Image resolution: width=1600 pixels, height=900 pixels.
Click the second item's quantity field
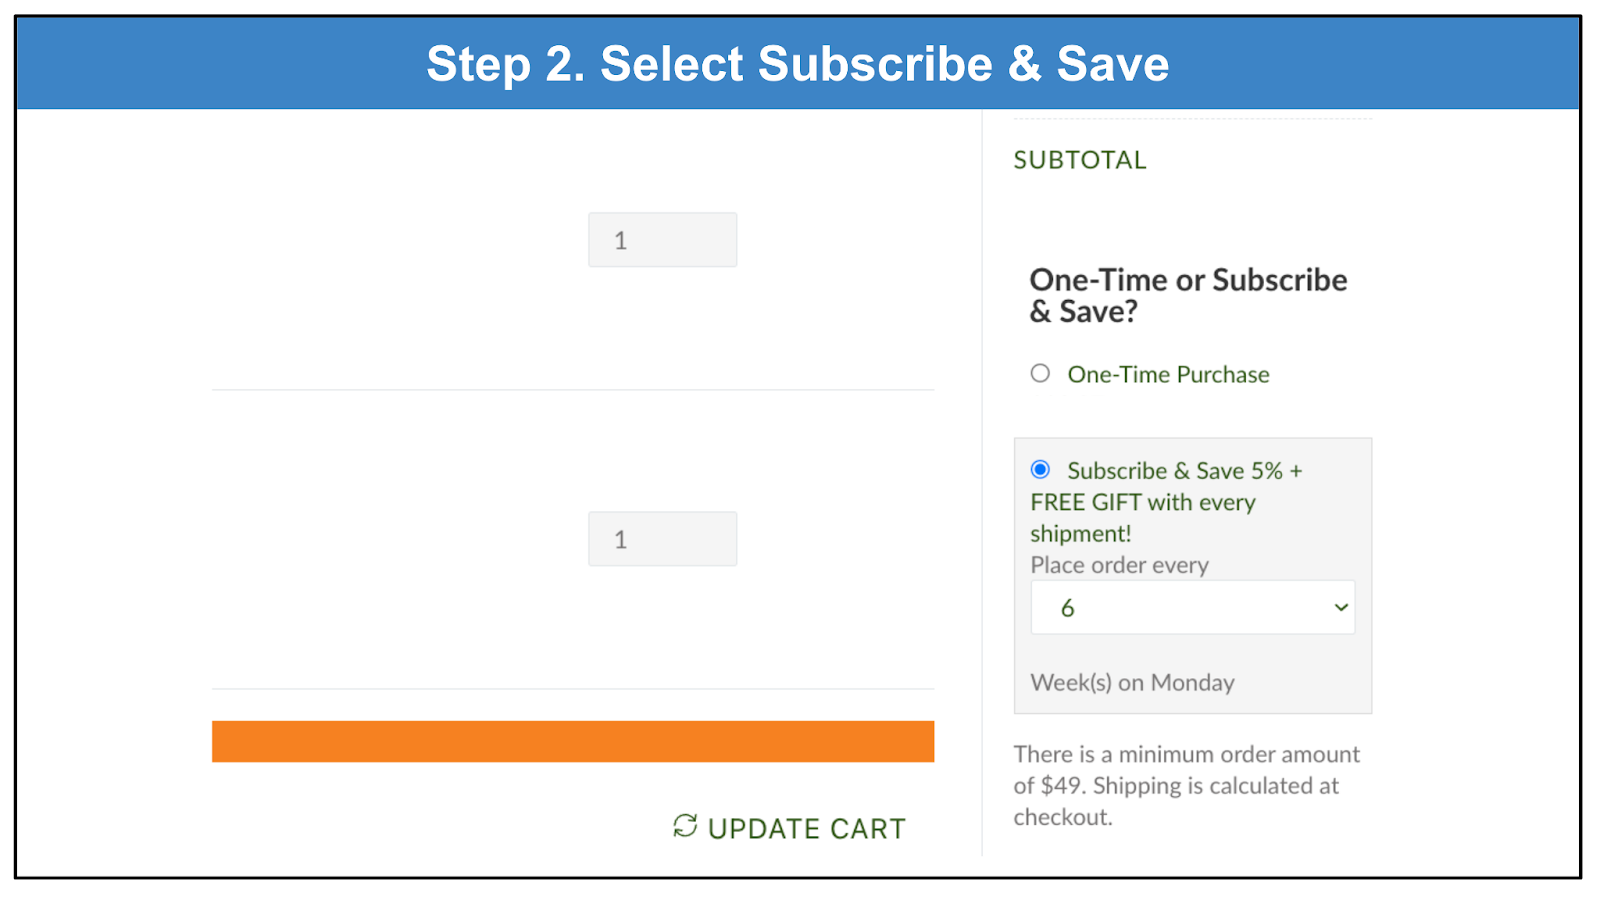[x=662, y=539]
